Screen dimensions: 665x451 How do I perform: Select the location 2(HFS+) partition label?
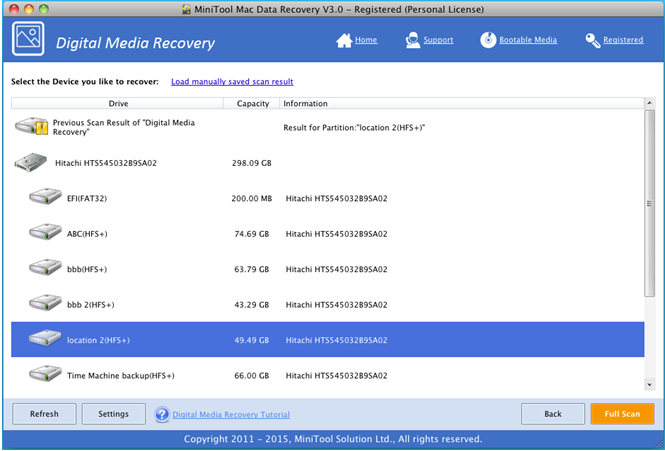click(x=98, y=340)
